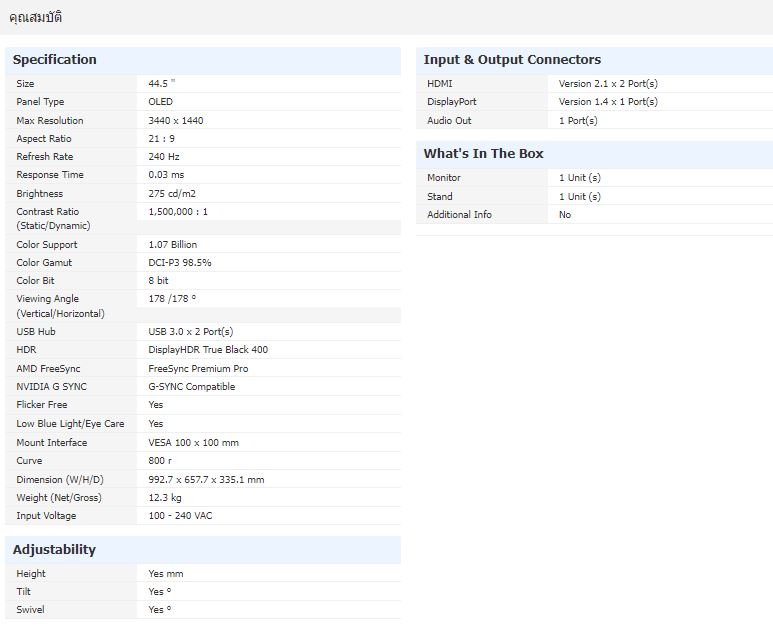
Task: Select the Response Time row label
Action: pos(50,175)
